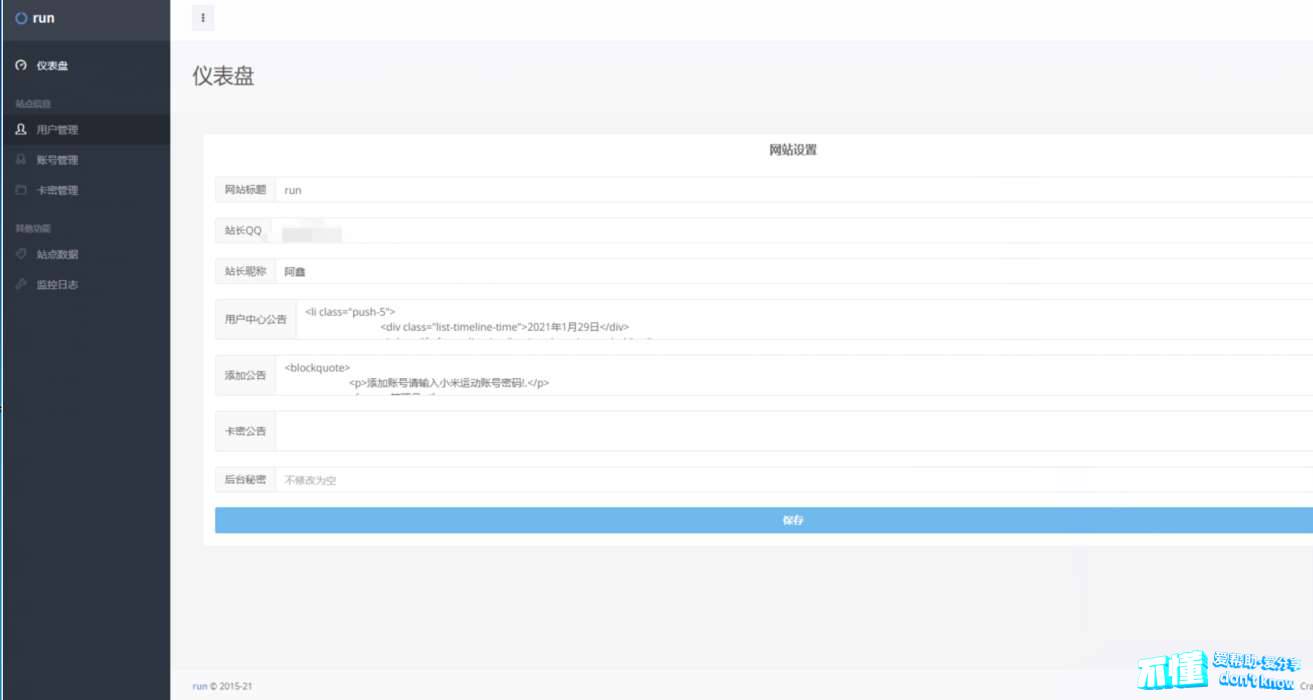Click the blue circle run logo
Image resolution: width=1313 pixels, height=700 pixels.
pos(21,18)
